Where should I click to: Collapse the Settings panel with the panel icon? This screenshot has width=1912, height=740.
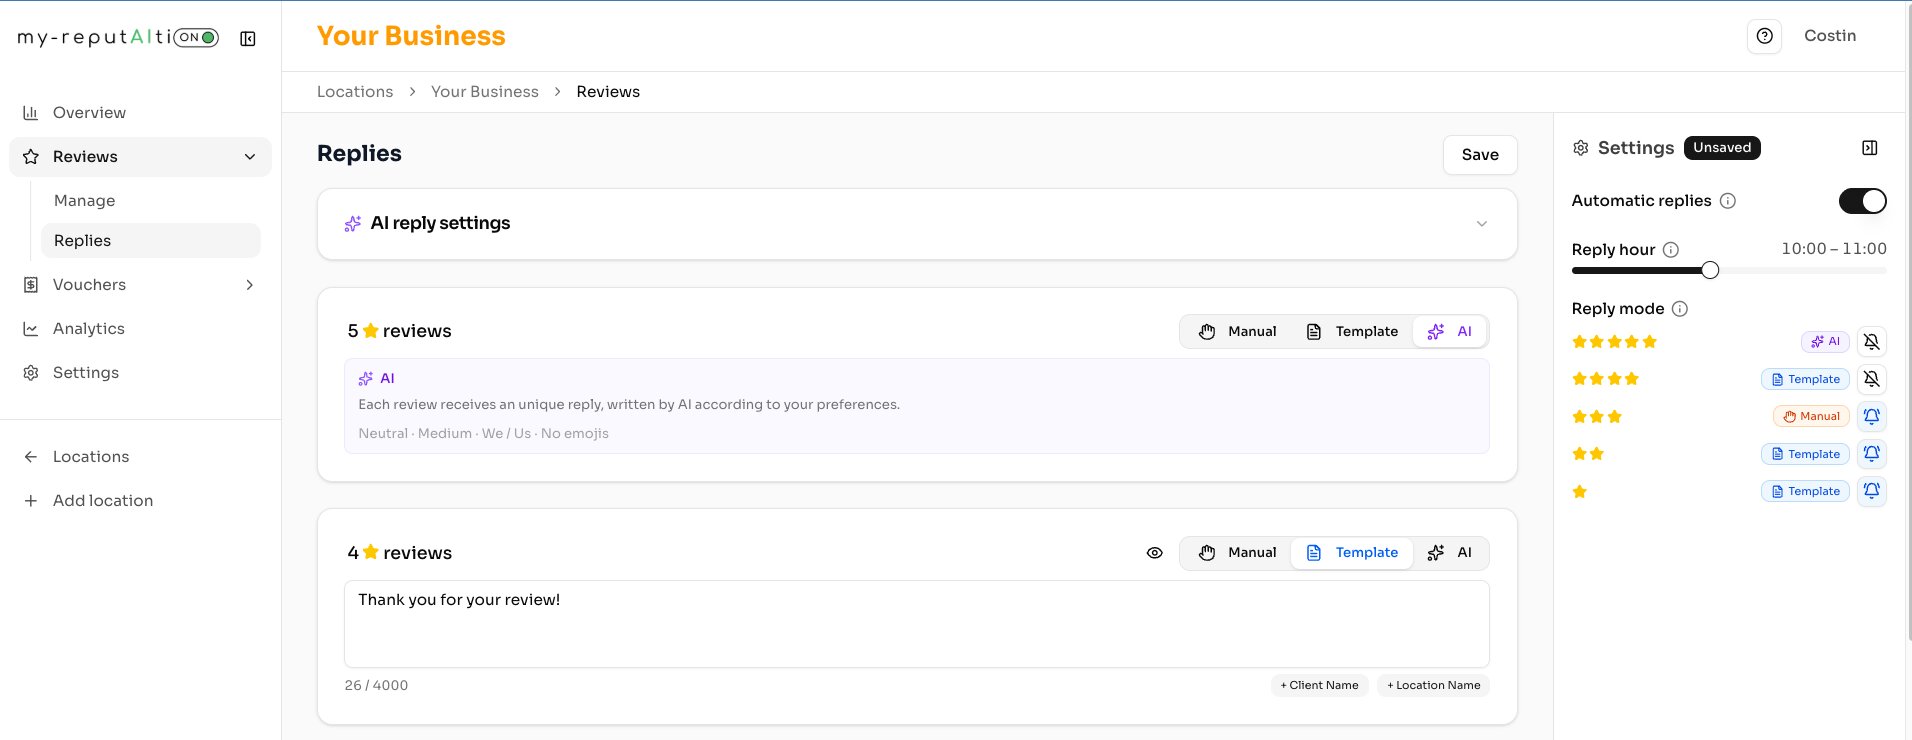click(1870, 148)
